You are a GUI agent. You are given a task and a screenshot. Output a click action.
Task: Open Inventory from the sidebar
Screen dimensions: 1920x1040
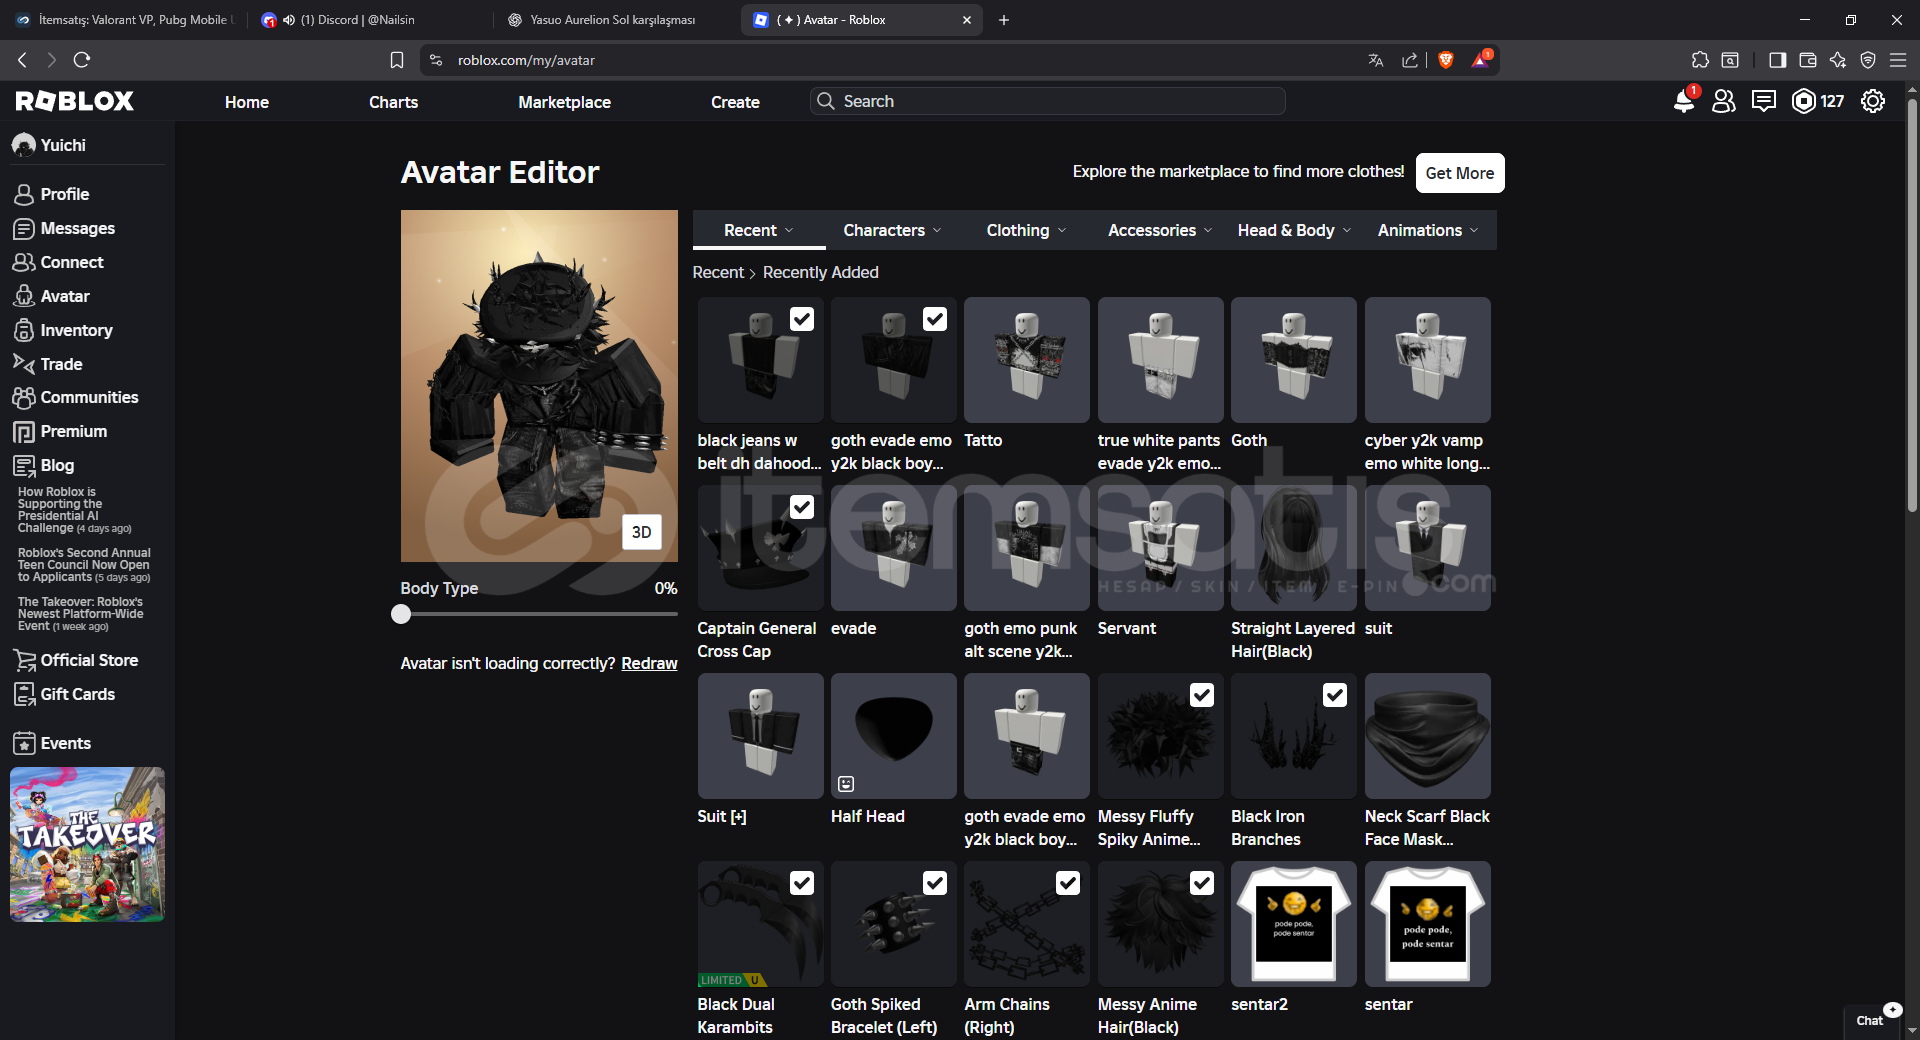click(76, 330)
